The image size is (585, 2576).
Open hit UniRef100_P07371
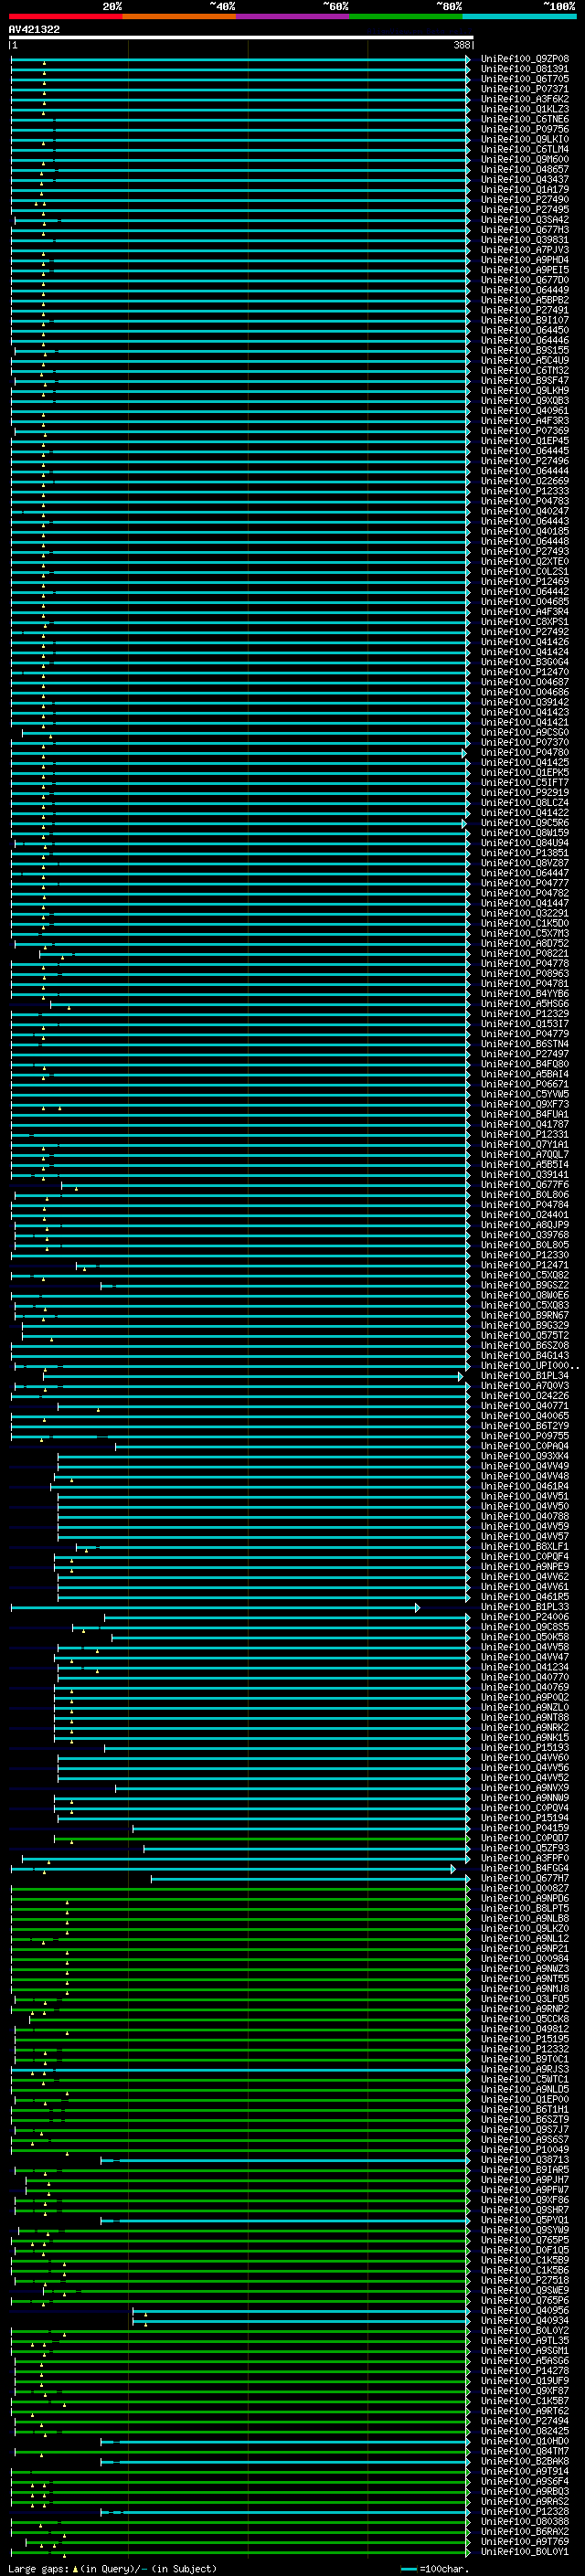pos(524,89)
